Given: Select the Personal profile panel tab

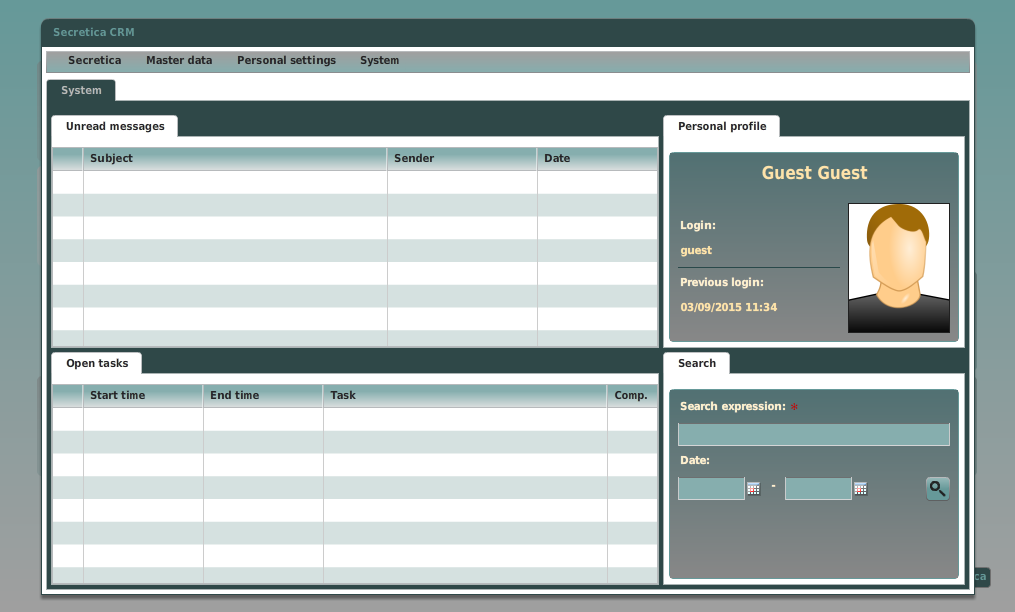Looking at the screenshot, I should 721,126.
